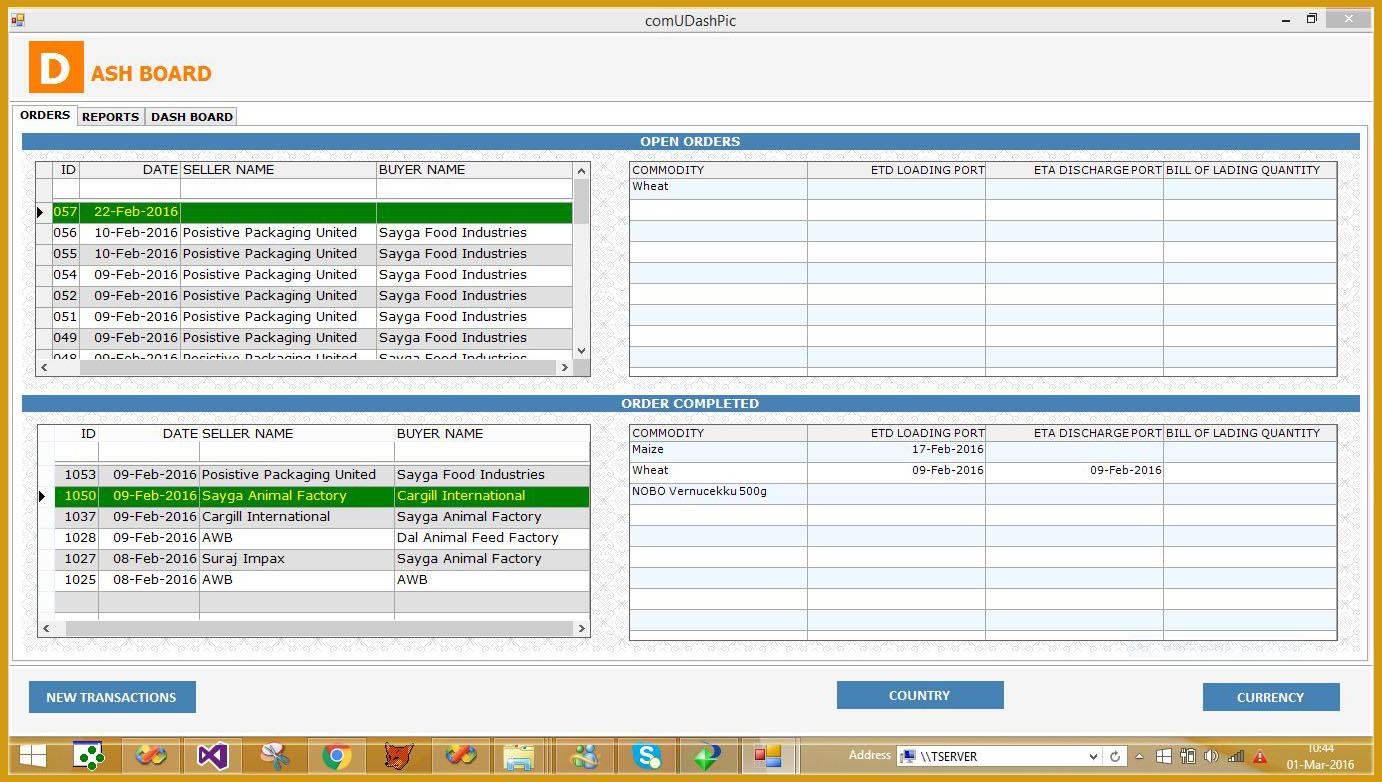Viewport: 1382px width, 782px height.
Task: Click the red warning triangle in the tray
Action: click(1258, 758)
